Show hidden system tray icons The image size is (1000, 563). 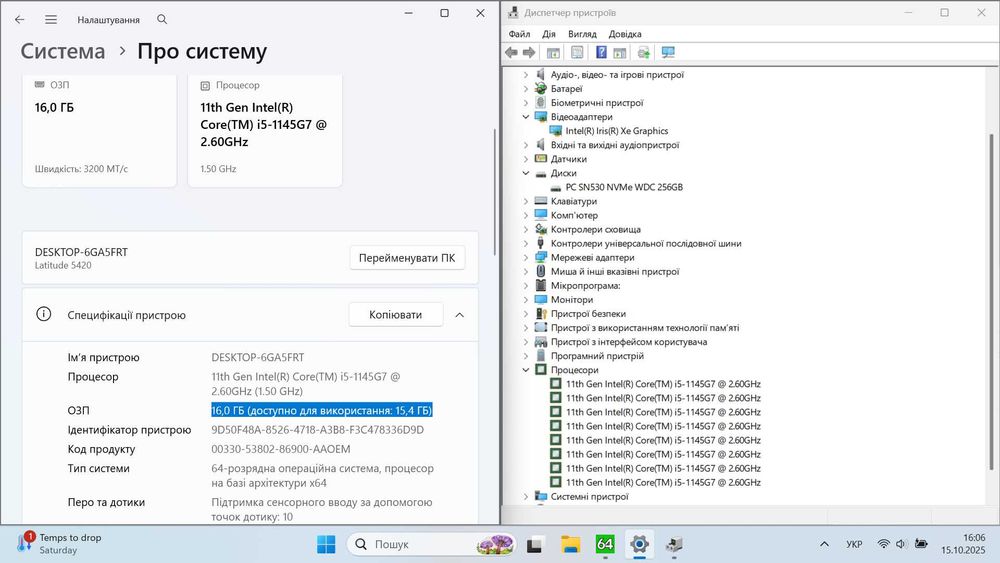824,544
